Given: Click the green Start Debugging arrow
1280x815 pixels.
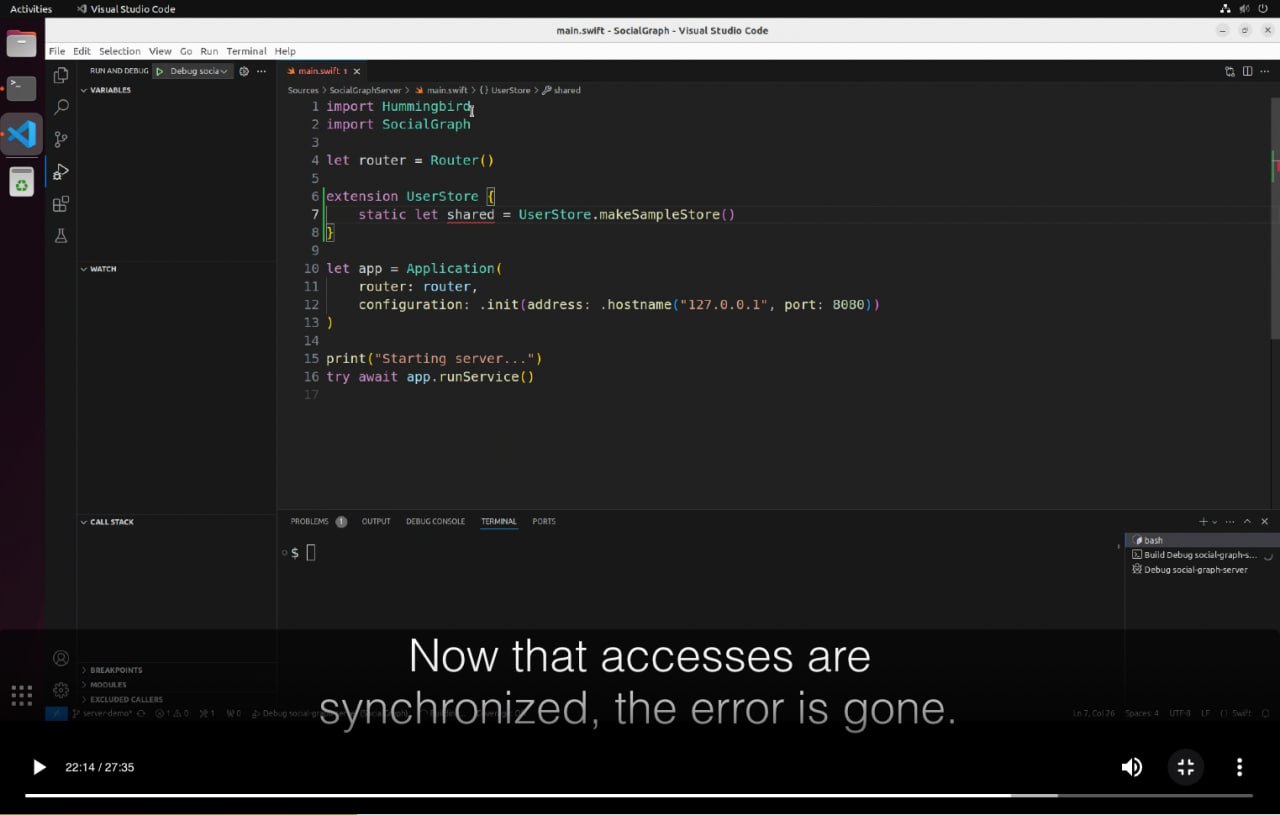Looking at the screenshot, I should click(x=159, y=71).
